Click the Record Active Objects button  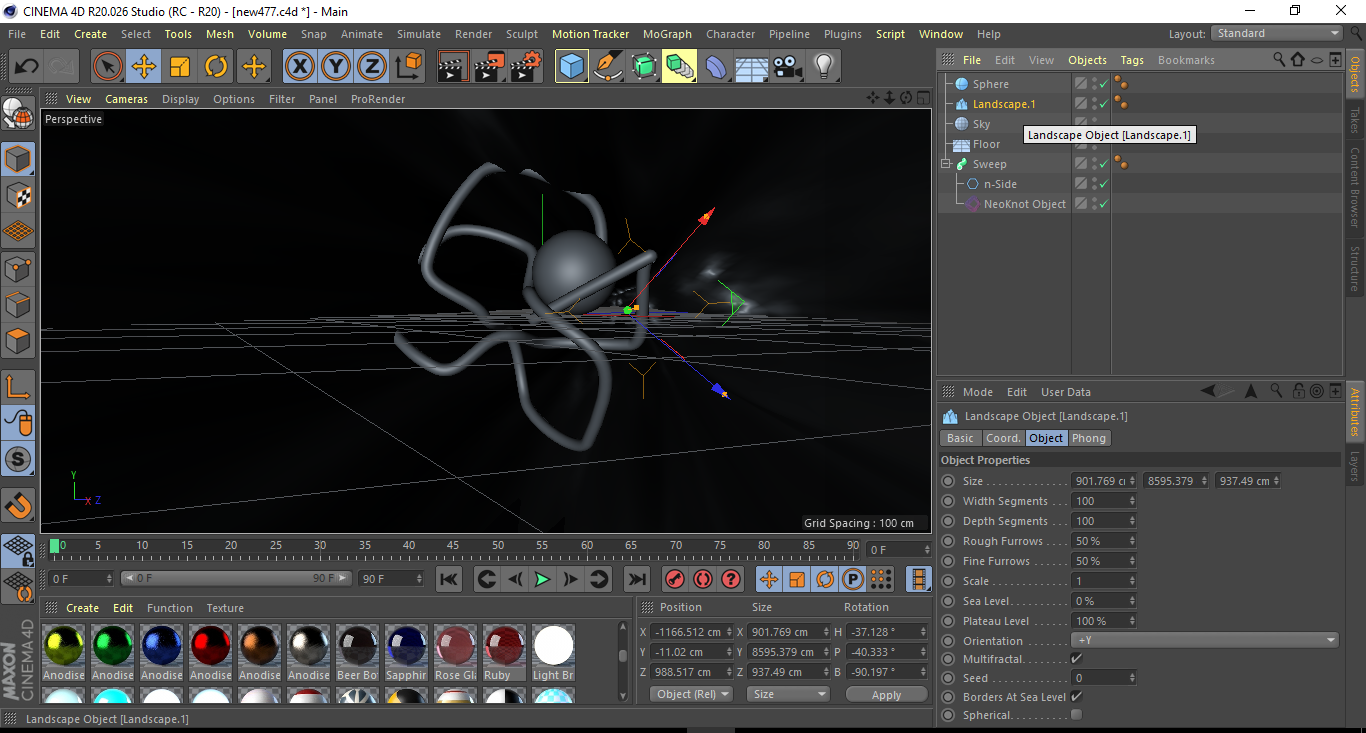point(675,579)
